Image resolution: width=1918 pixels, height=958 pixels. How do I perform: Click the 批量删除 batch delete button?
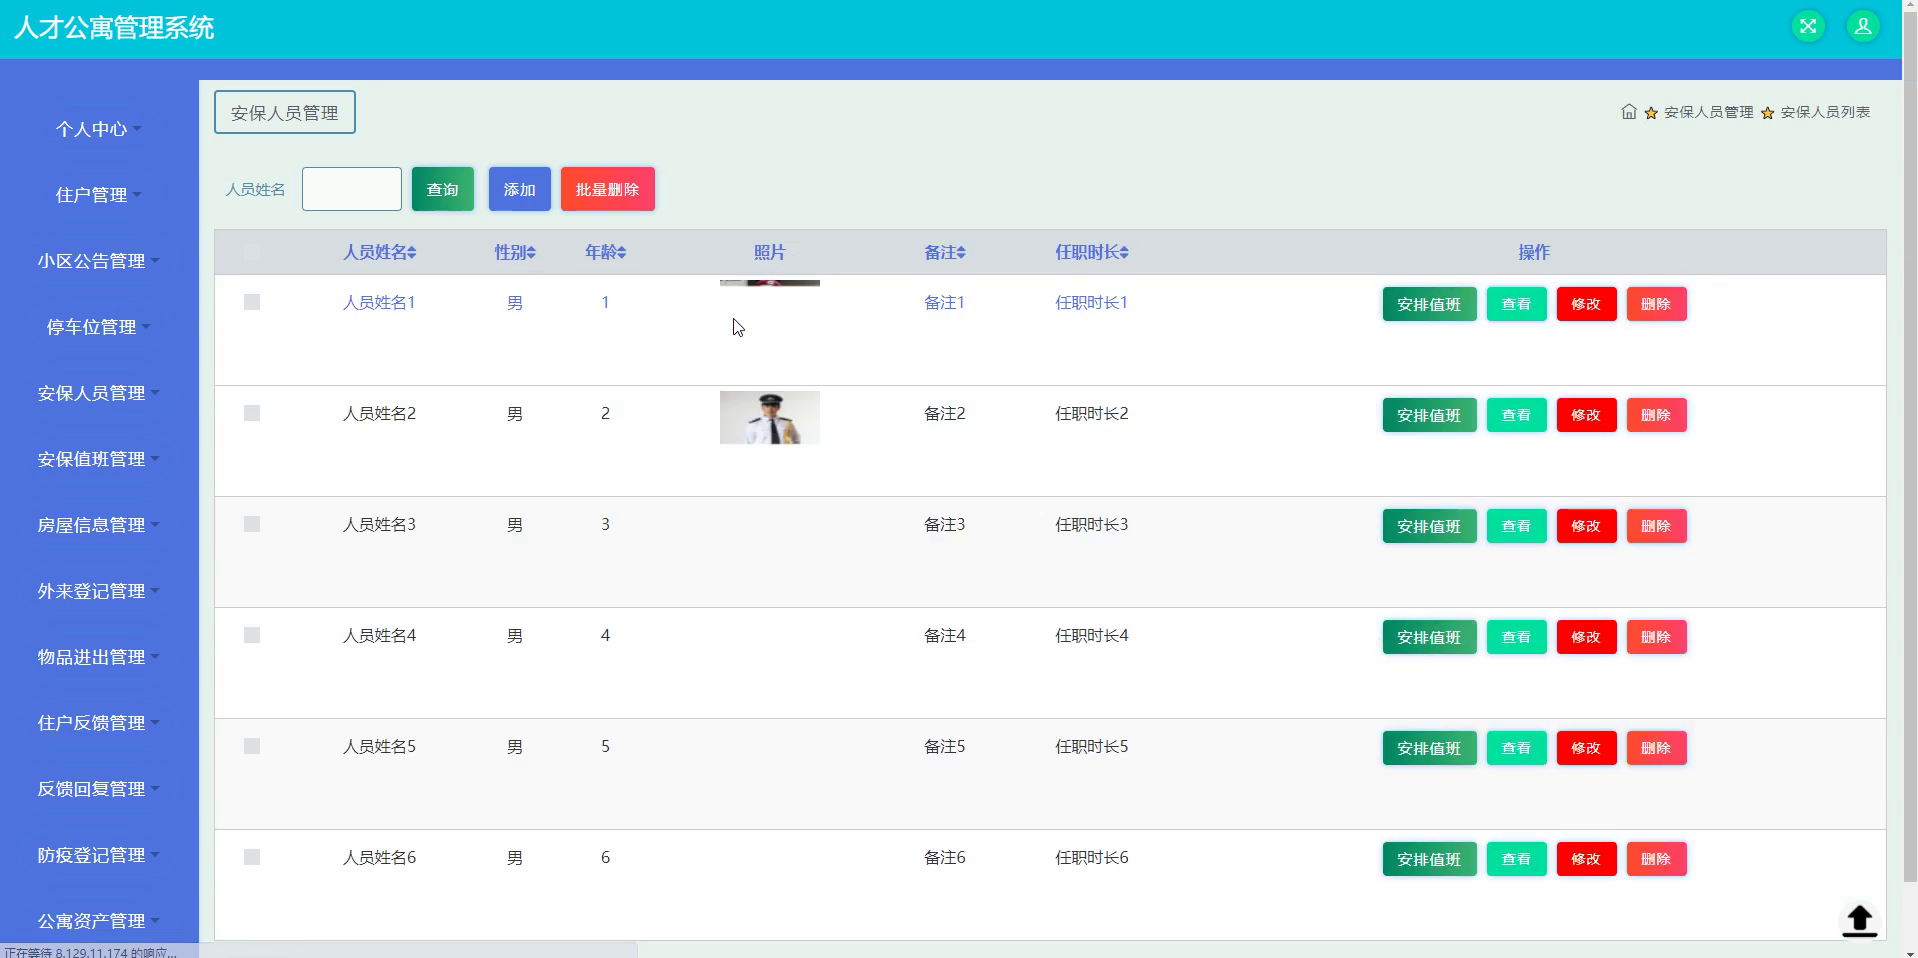[x=608, y=189]
